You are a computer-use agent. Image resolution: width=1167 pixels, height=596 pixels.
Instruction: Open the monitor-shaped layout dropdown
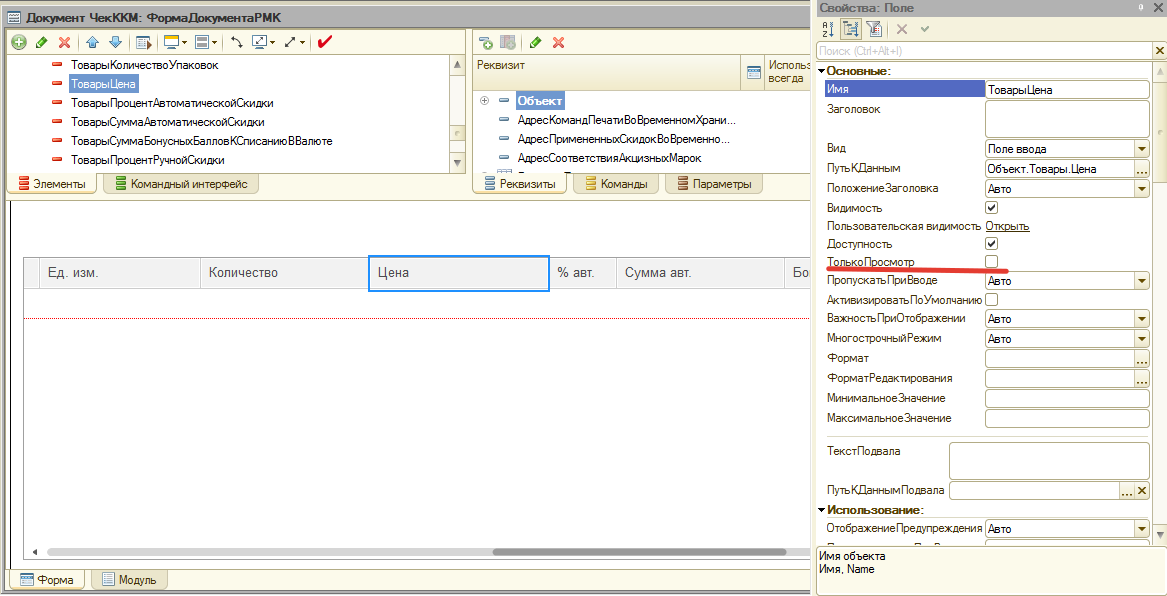click(x=176, y=42)
